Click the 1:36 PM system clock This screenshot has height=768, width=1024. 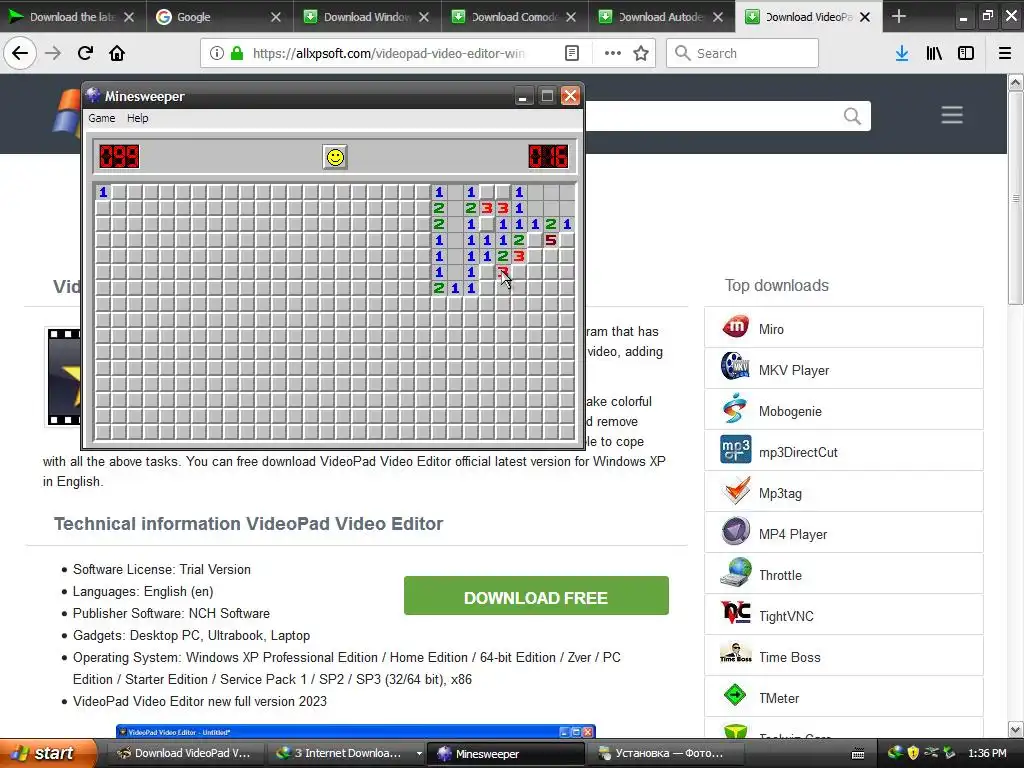point(987,753)
